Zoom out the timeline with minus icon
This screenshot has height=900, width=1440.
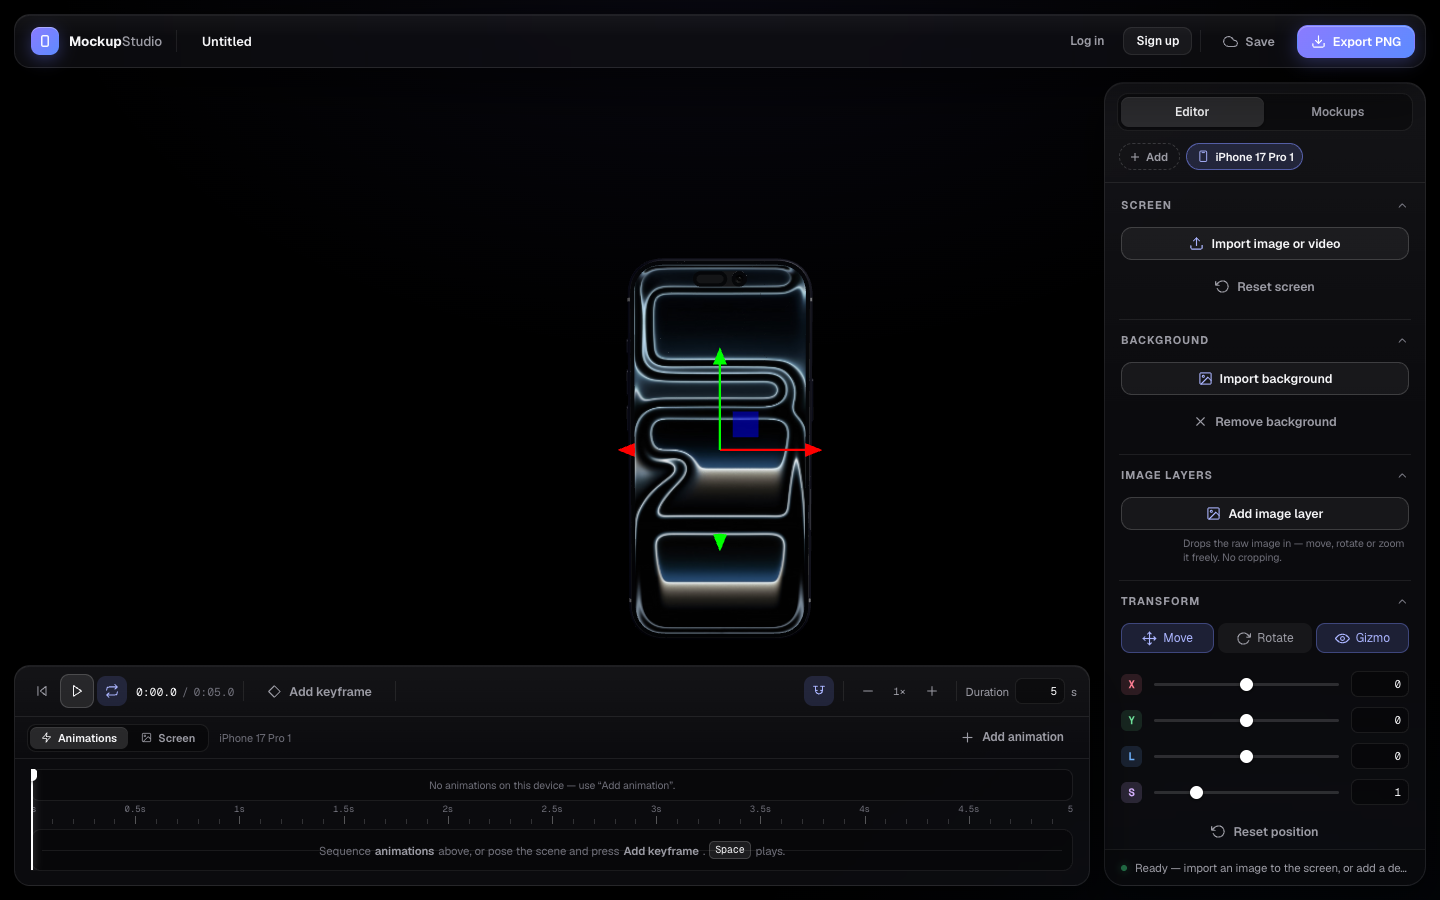point(868,691)
